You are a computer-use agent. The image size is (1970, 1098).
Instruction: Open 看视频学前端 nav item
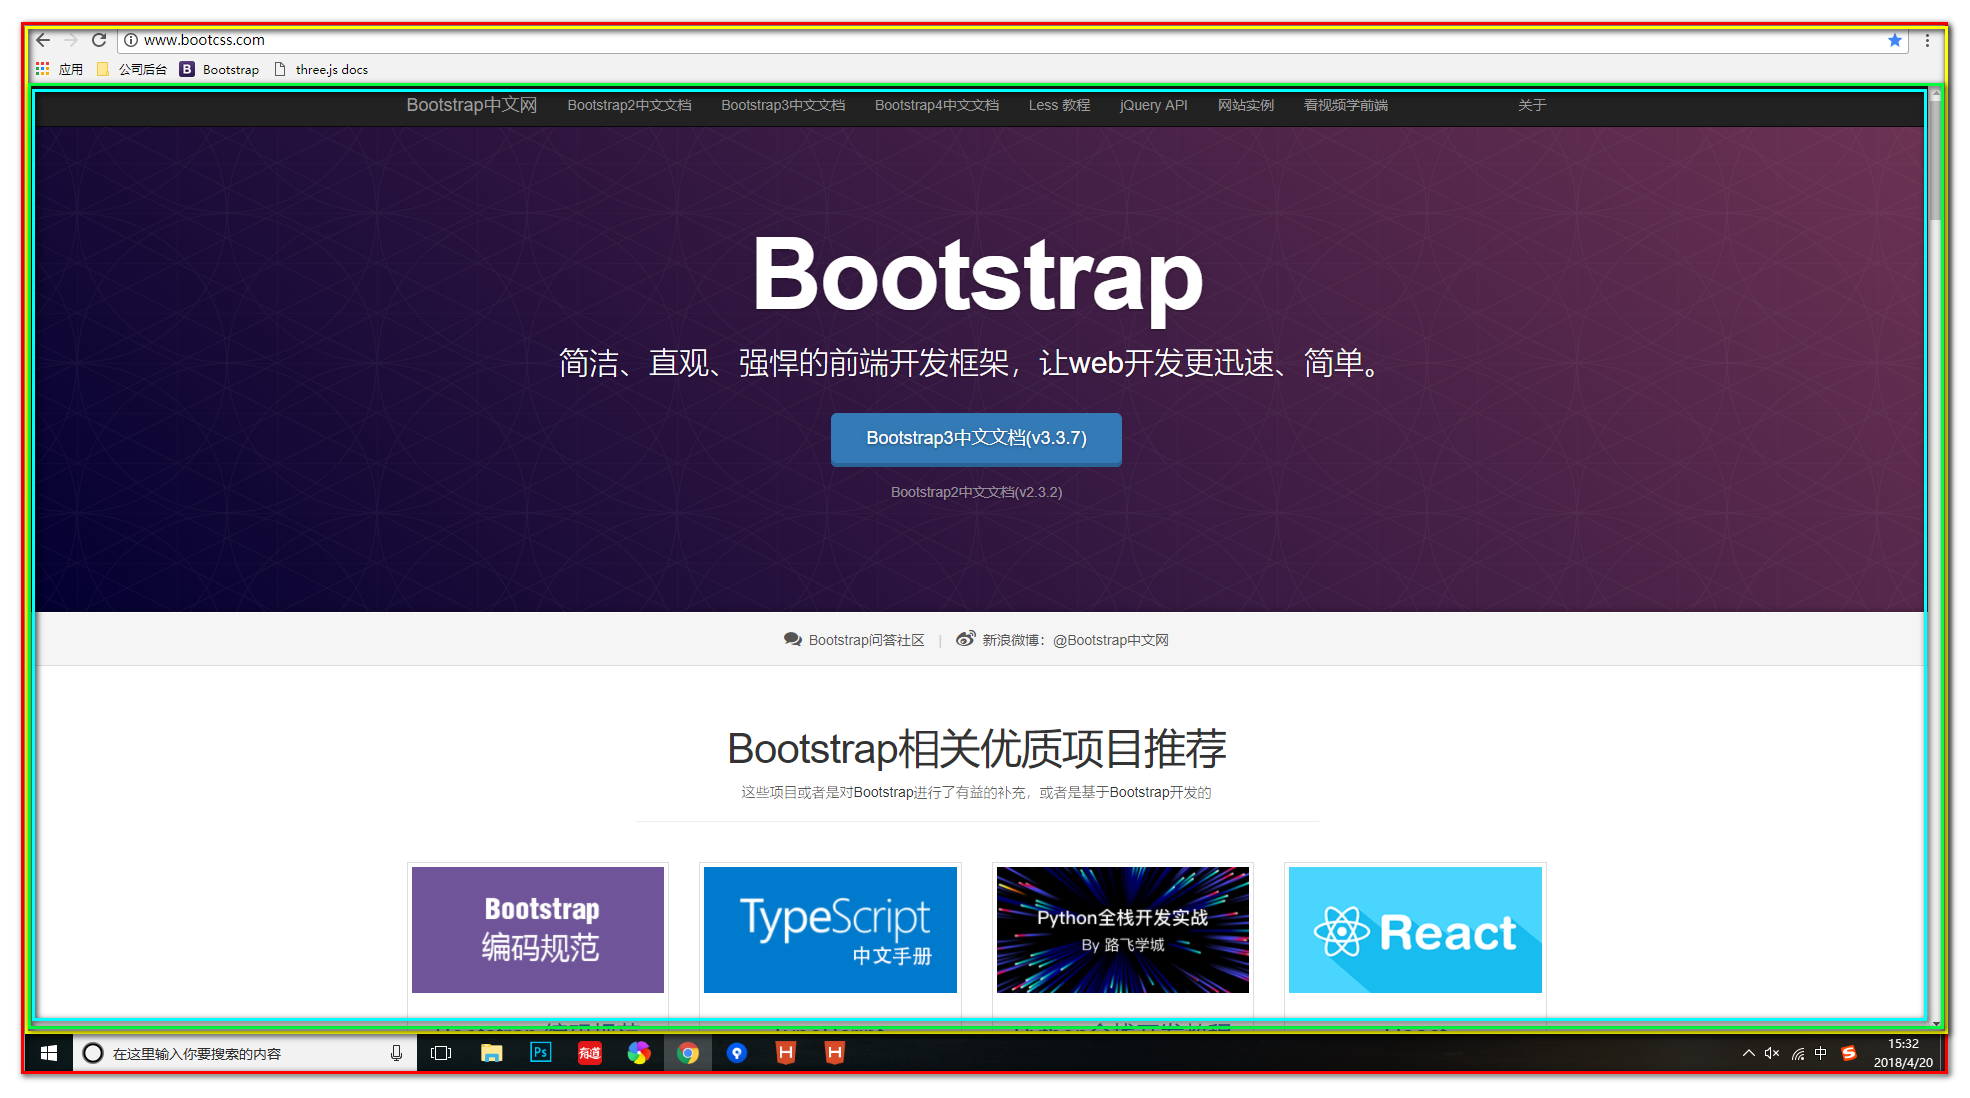pos(1345,105)
